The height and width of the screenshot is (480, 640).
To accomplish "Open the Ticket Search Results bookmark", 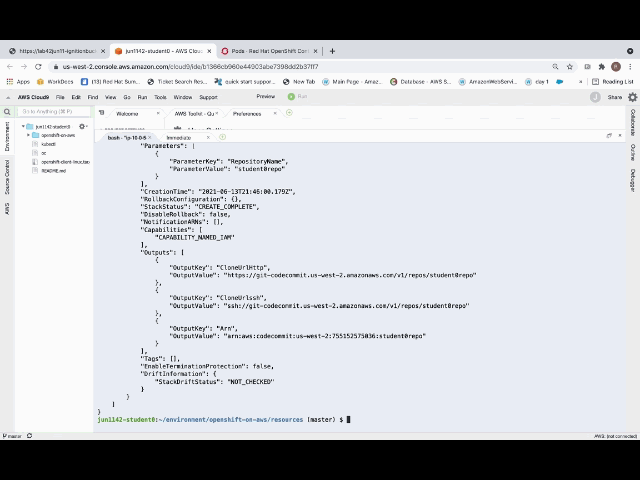I will [x=178, y=82].
